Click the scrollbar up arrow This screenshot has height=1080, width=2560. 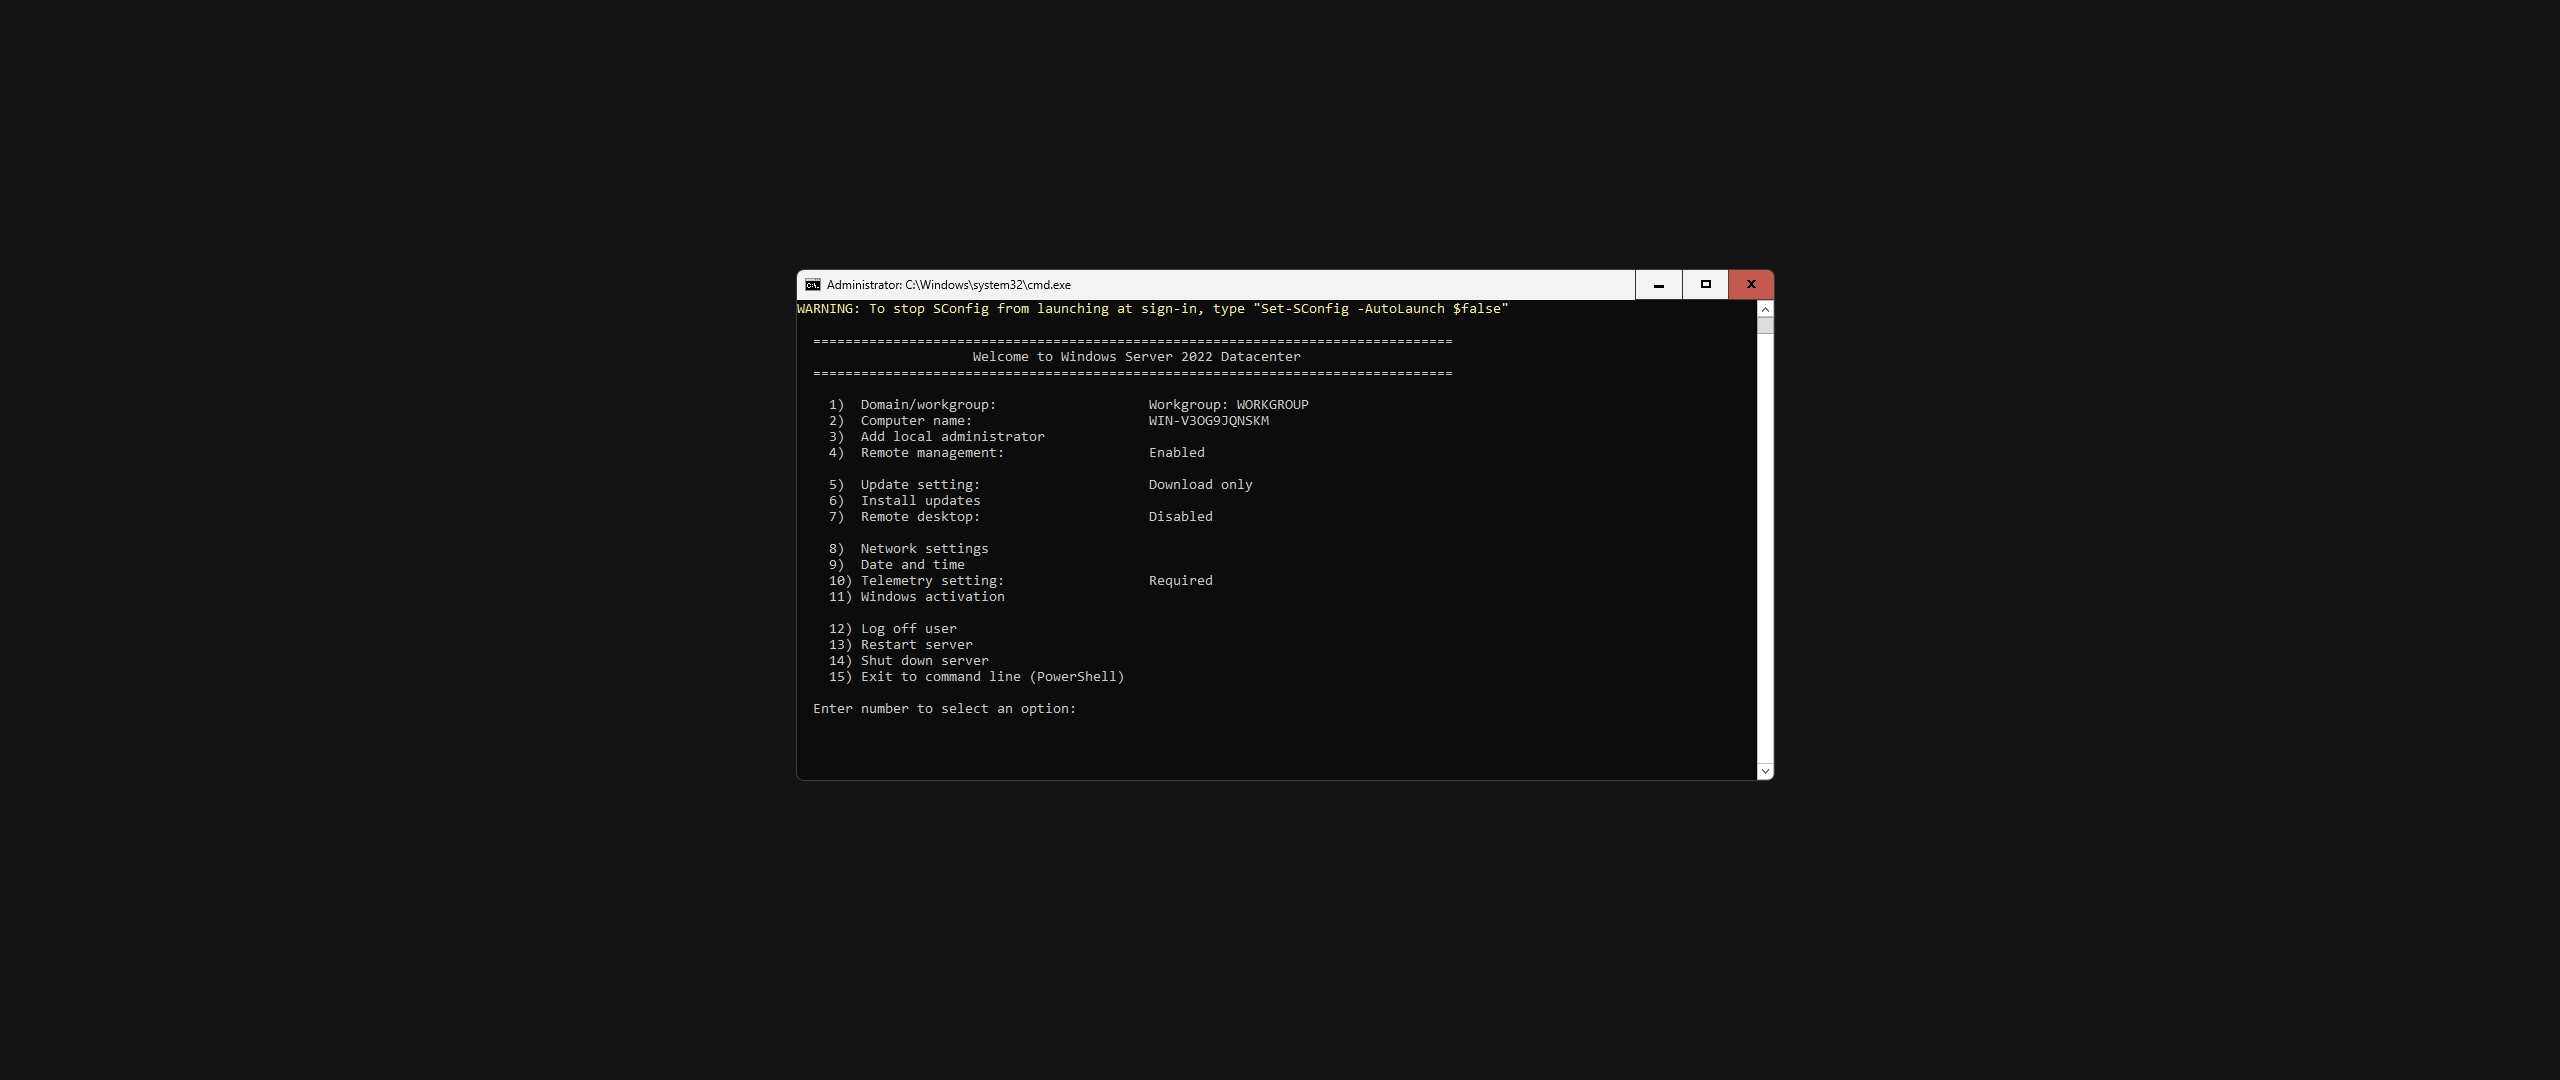tap(1765, 309)
